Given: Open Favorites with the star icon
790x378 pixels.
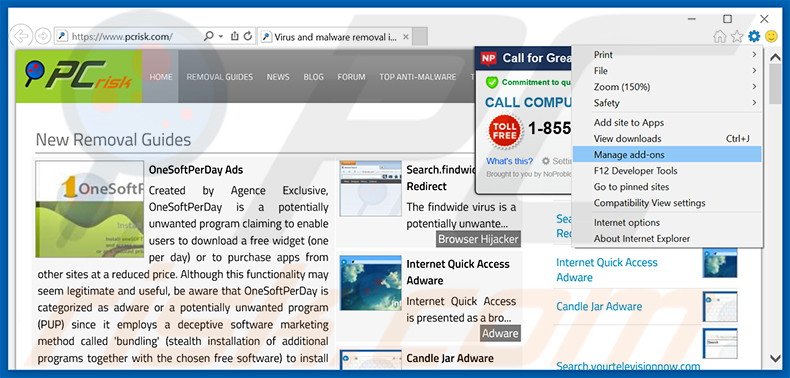Looking at the screenshot, I should [x=737, y=36].
